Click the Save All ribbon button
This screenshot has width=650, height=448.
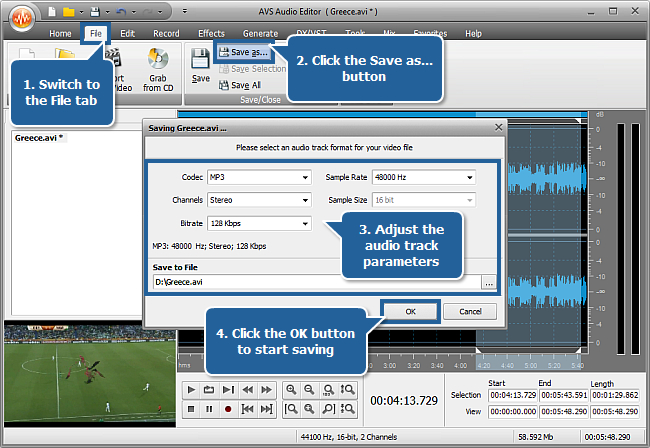click(240, 85)
